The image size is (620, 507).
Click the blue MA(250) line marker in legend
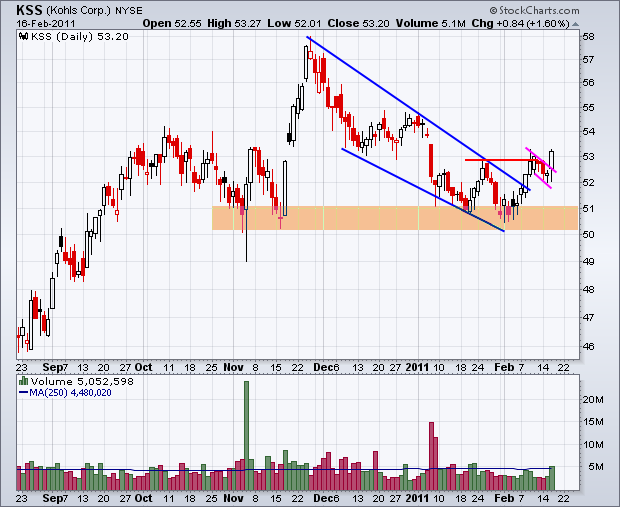point(24,393)
